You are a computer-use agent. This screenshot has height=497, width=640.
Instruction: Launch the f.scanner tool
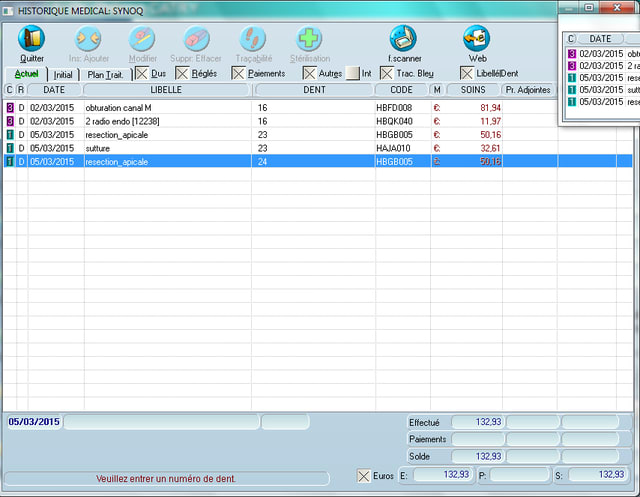click(405, 40)
